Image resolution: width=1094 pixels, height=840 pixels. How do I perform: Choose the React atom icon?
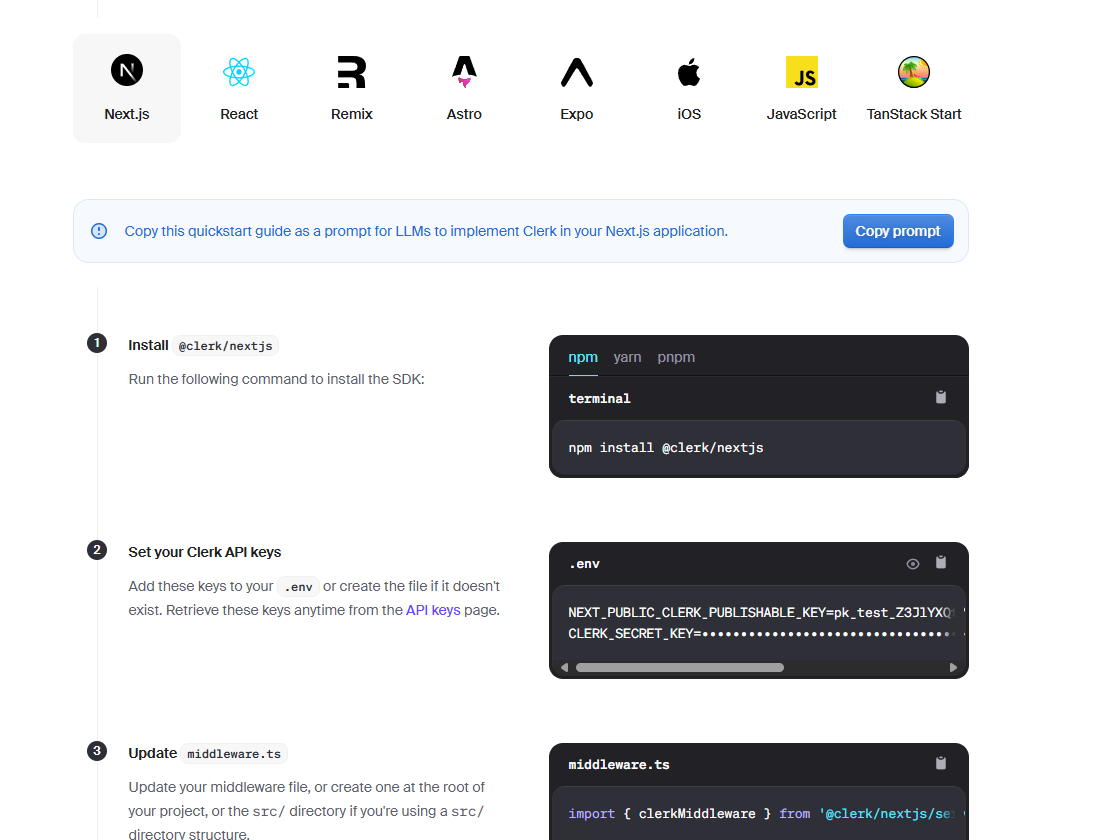tap(239, 72)
